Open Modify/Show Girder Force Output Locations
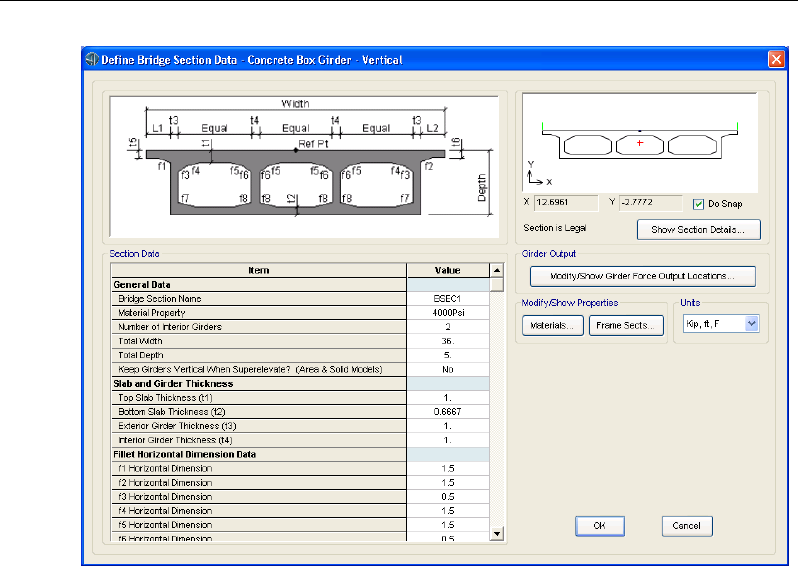Screen dimensions: 798x566 642,276
